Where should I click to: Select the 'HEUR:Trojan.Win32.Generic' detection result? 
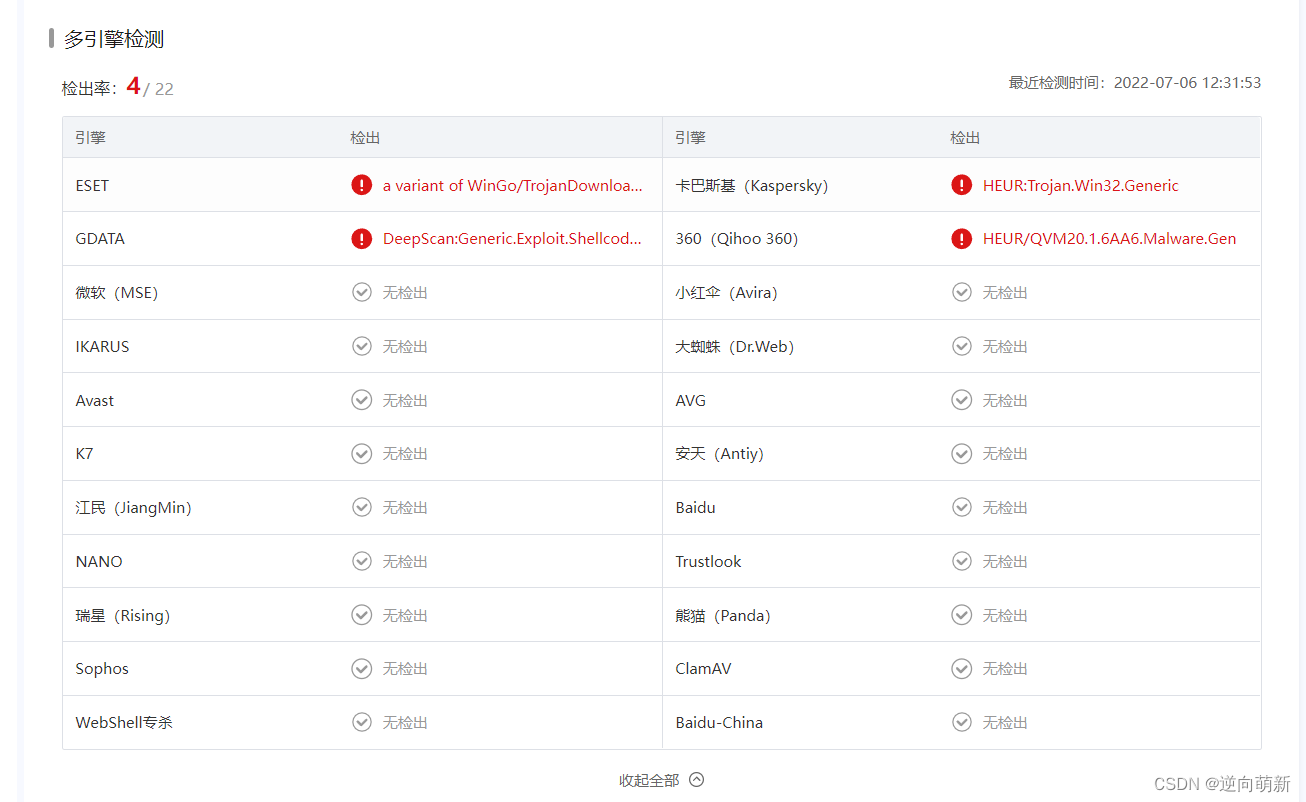[x=1081, y=185]
